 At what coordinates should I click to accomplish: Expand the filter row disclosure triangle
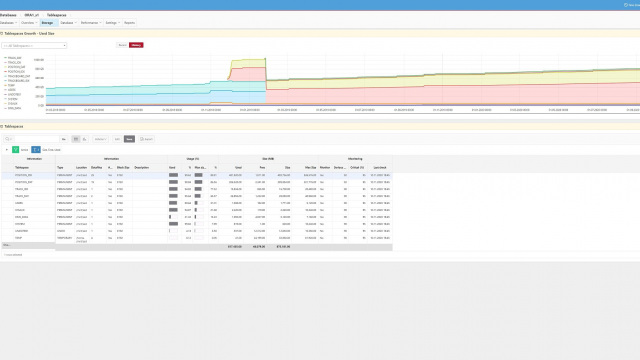(7, 150)
